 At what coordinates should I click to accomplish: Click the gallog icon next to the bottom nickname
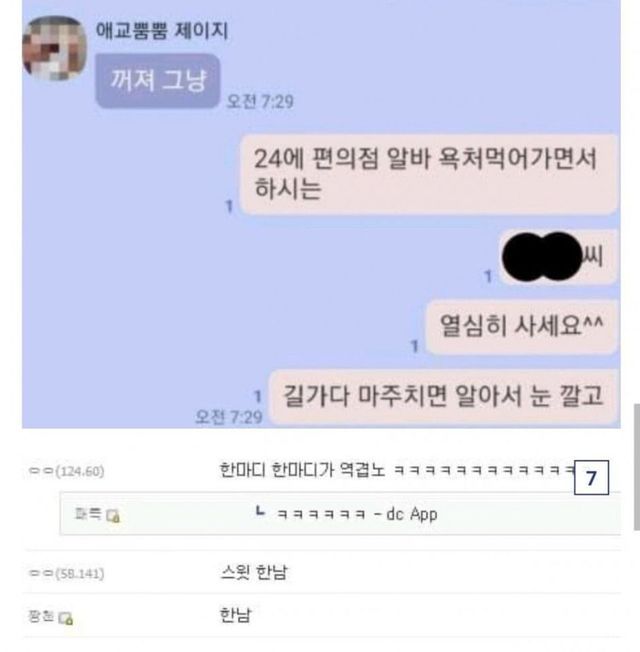66,618
